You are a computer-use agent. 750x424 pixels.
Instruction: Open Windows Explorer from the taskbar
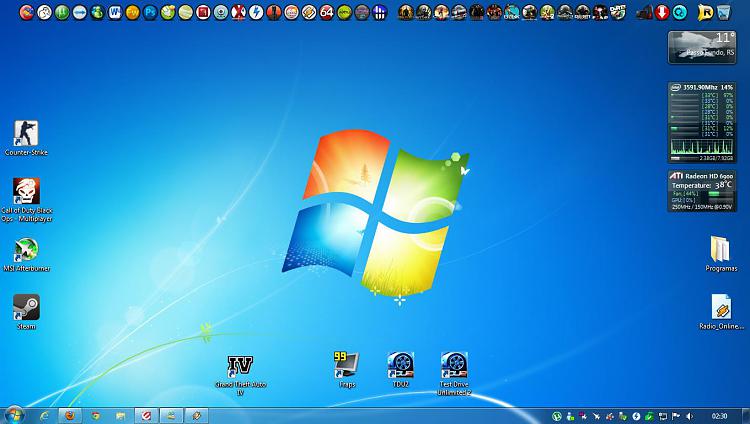pyautogui.click(x=121, y=416)
